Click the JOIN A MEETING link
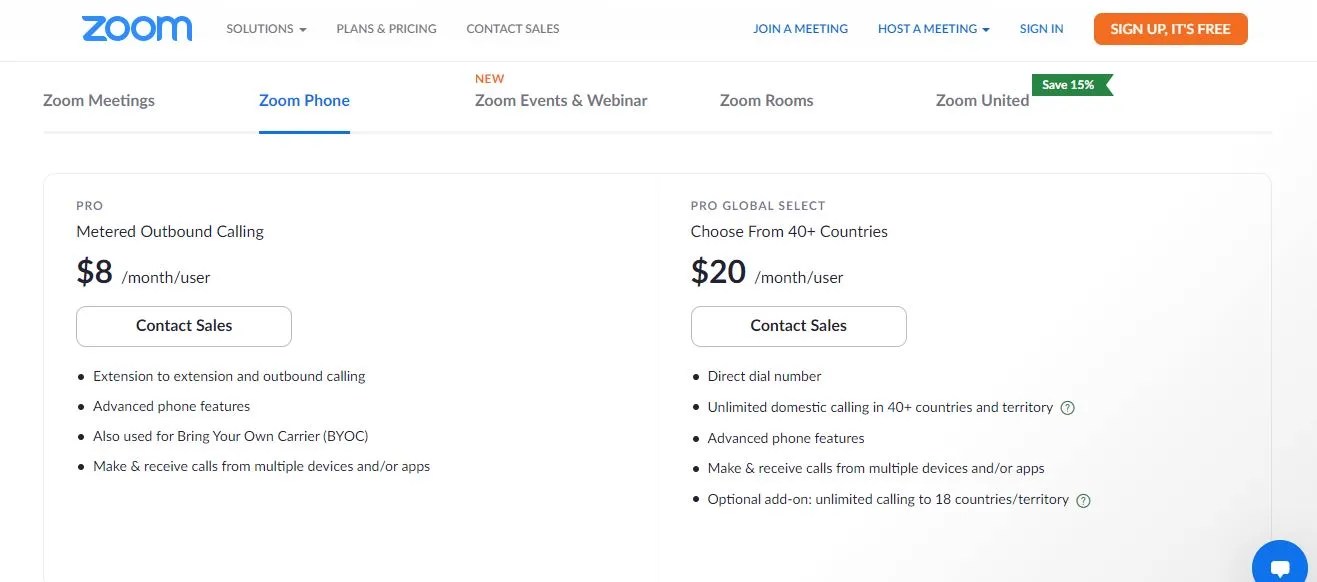The image size is (1317, 582). [x=800, y=29]
